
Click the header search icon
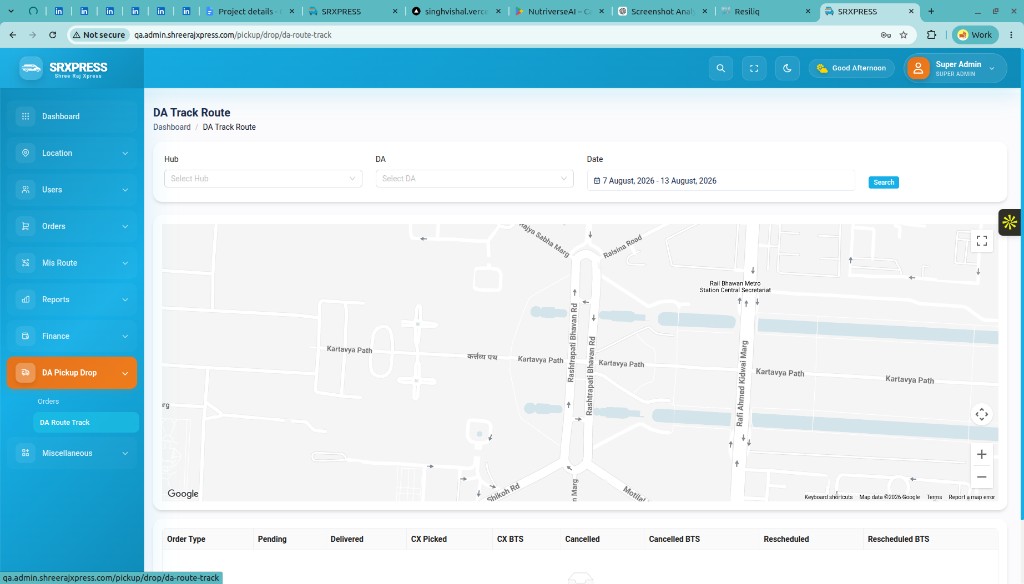pyautogui.click(x=720, y=68)
